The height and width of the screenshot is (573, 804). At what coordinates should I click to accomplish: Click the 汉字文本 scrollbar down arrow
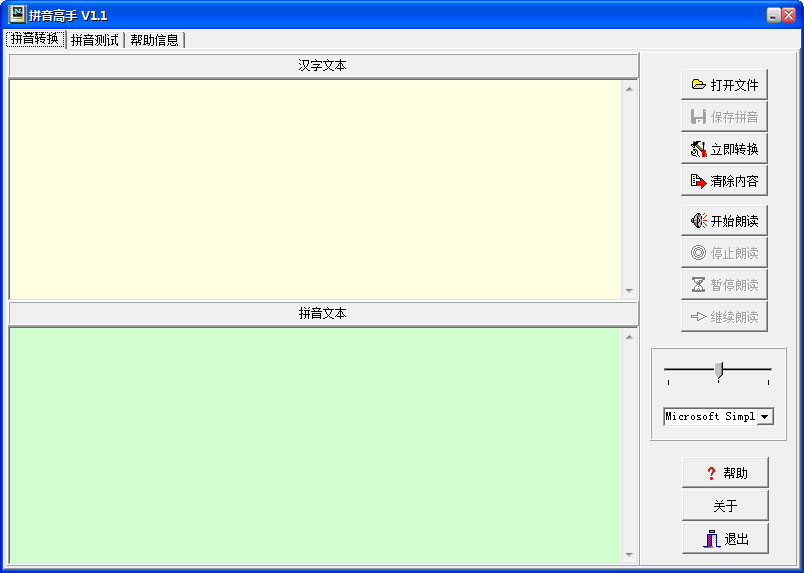click(x=629, y=291)
